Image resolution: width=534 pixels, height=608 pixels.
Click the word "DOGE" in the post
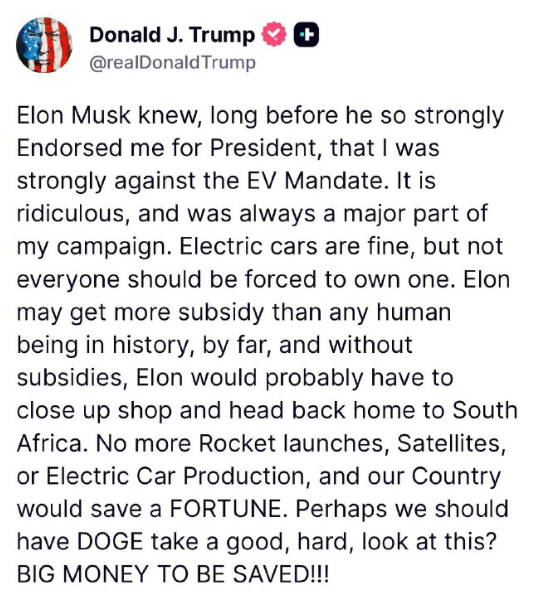click(x=110, y=541)
